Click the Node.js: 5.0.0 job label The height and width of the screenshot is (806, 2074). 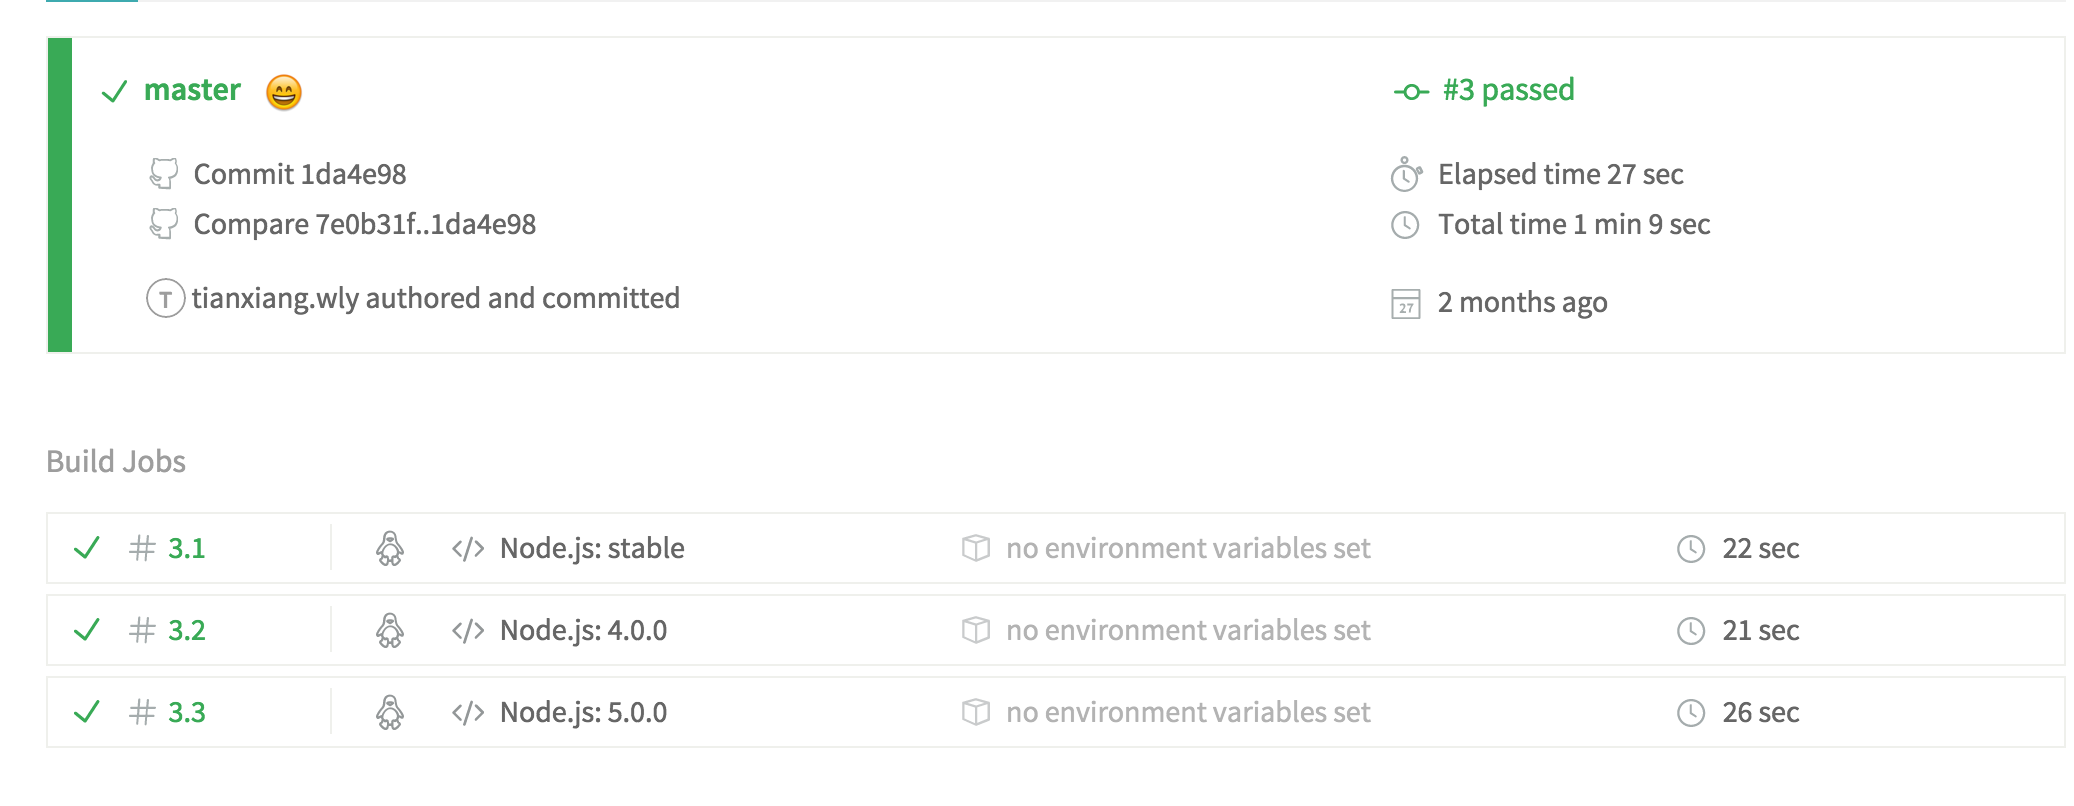click(583, 712)
